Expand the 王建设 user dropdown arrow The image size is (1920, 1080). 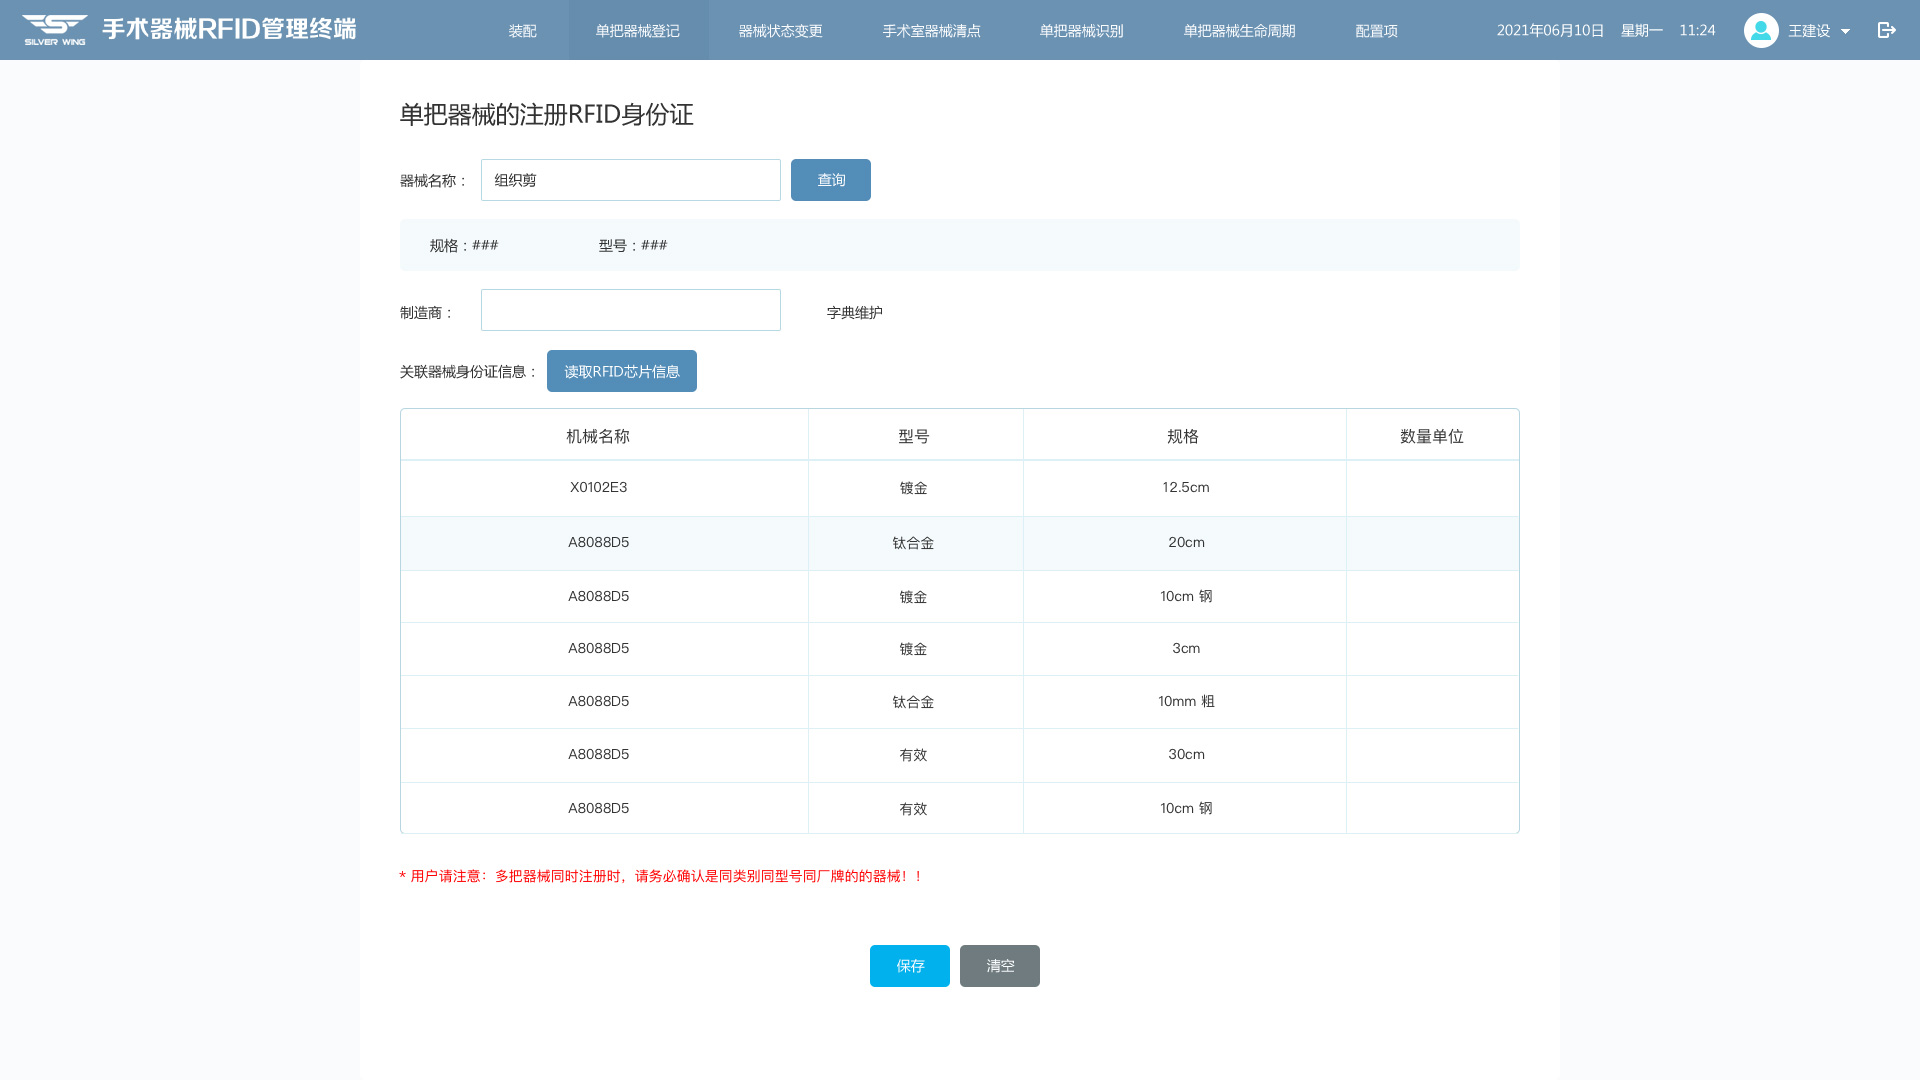click(x=1845, y=31)
